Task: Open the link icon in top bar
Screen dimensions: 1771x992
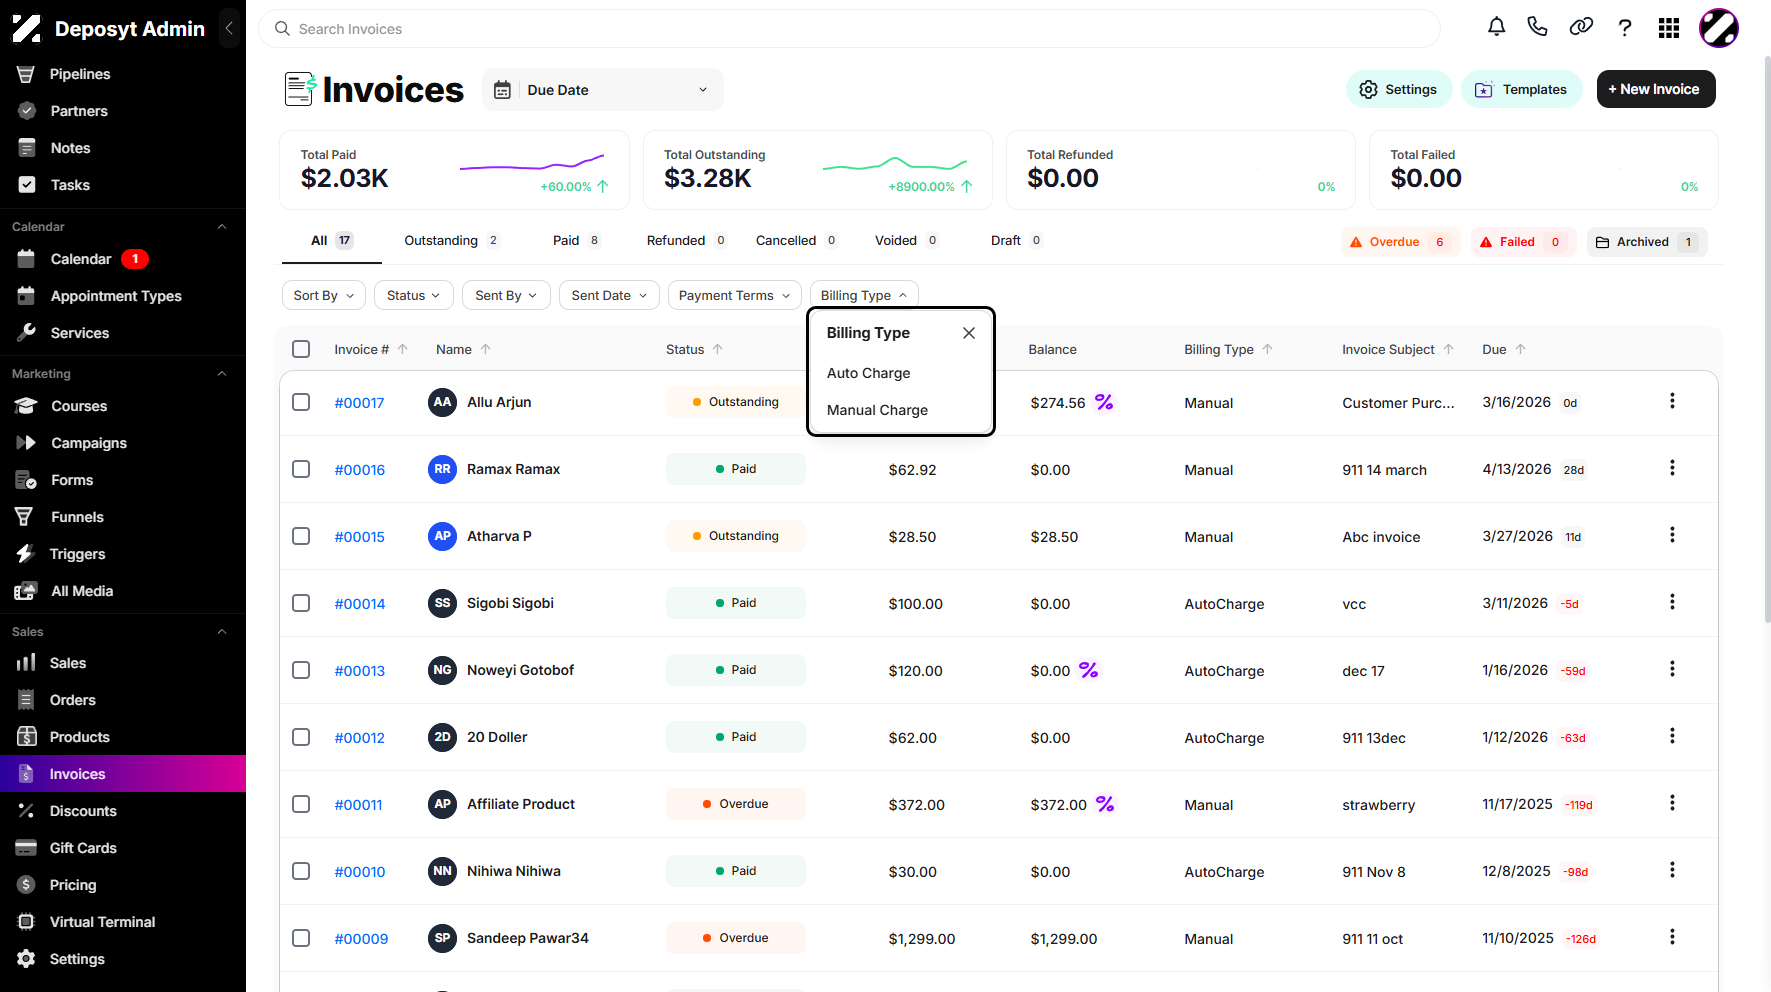Action: 1581,27
